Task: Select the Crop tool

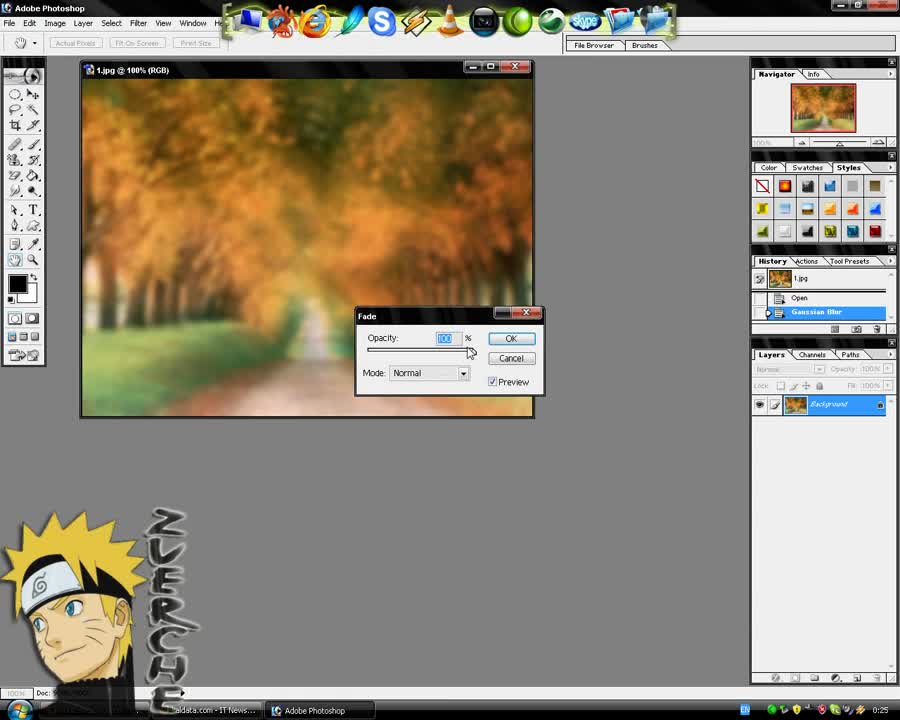Action: click(15, 125)
